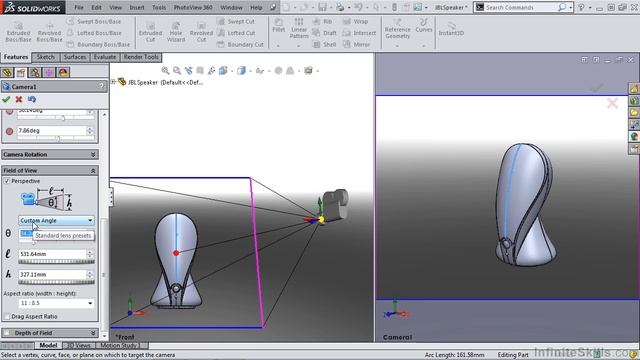The width and height of the screenshot is (640, 360).
Task: Toggle Instant3D
Action: click(x=451, y=29)
